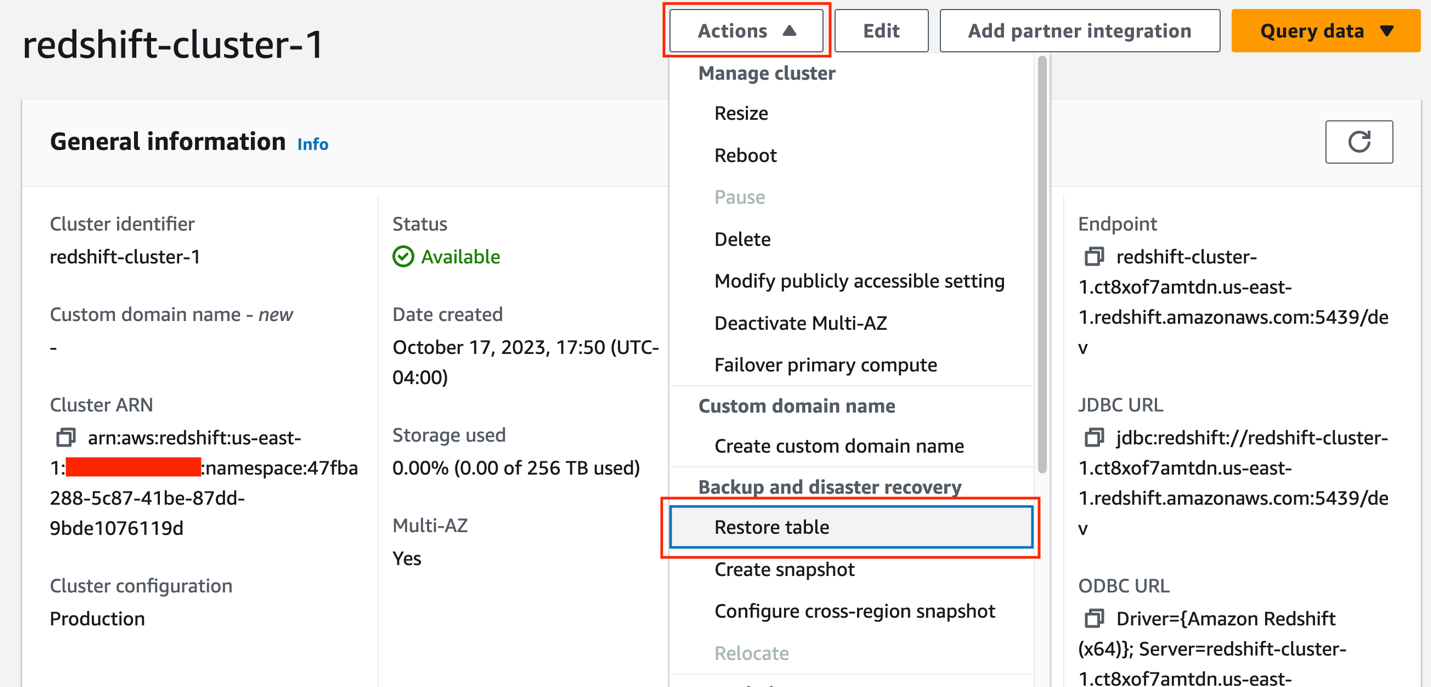Click the Cluster configuration value Production
1431x687 pixels.
(x=97, y=619)
